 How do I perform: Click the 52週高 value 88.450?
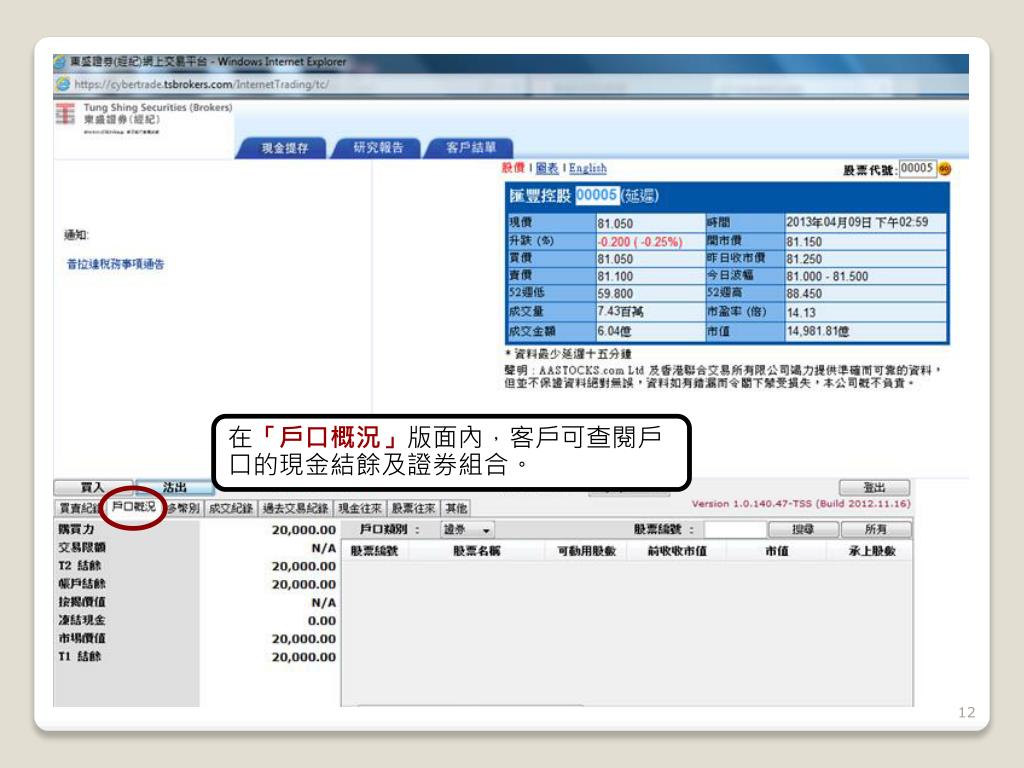click(x=804, y=294)
